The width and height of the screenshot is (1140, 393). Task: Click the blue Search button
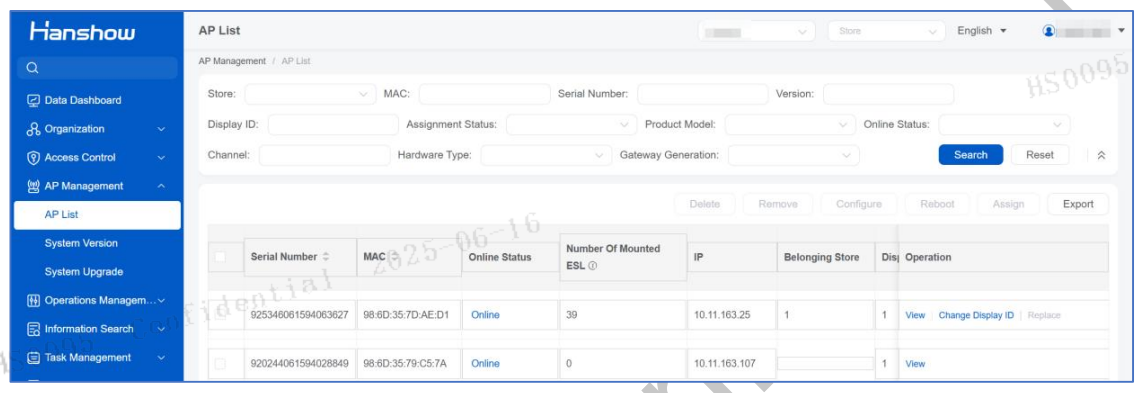click(971, 155)
